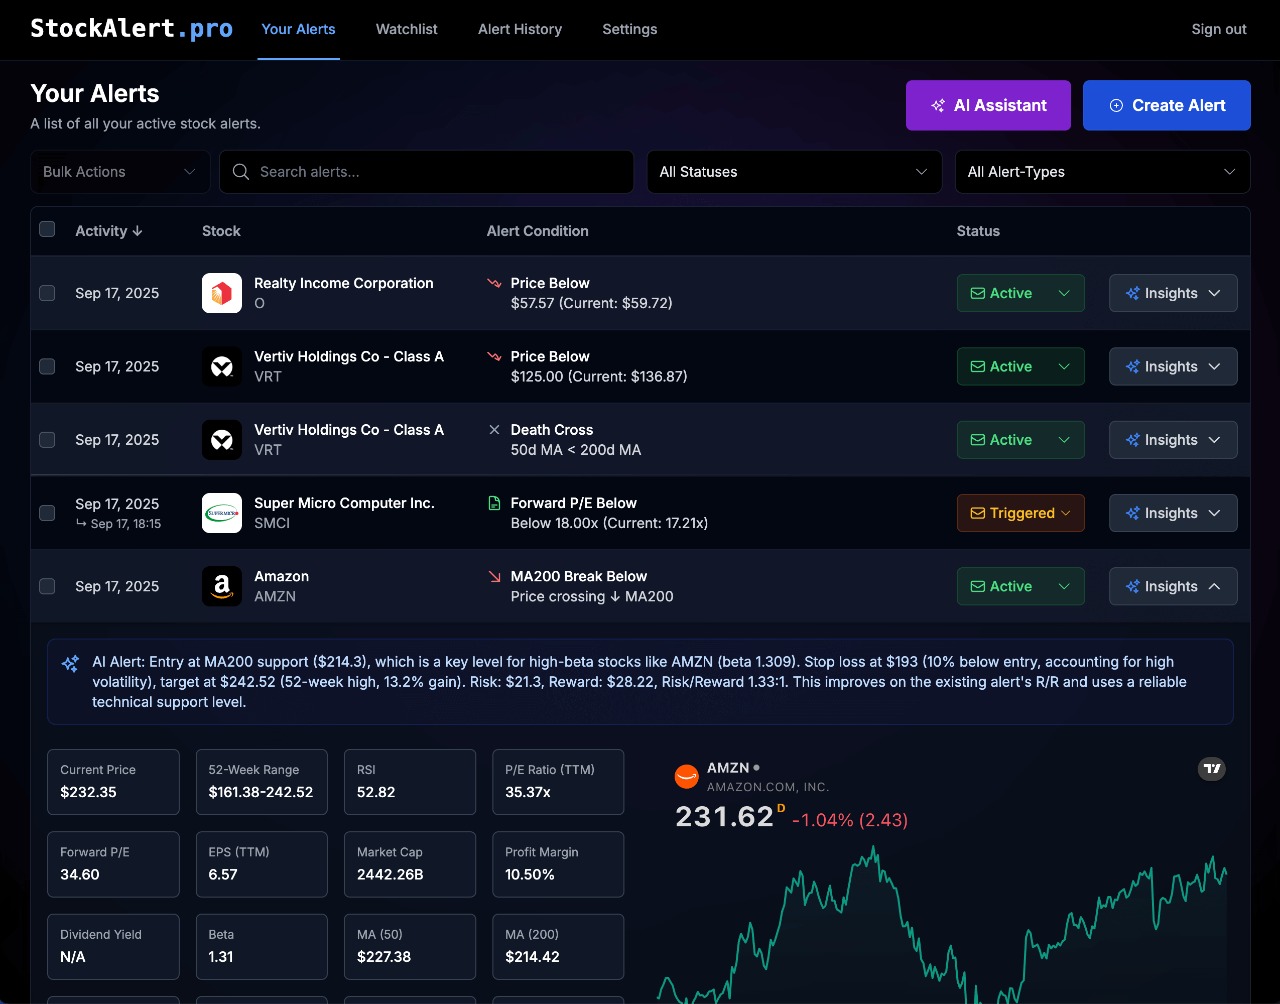The image size is (1280, 1004).
Task: Open the TradingView logo on the chart widget
Action: [1212, 769]
